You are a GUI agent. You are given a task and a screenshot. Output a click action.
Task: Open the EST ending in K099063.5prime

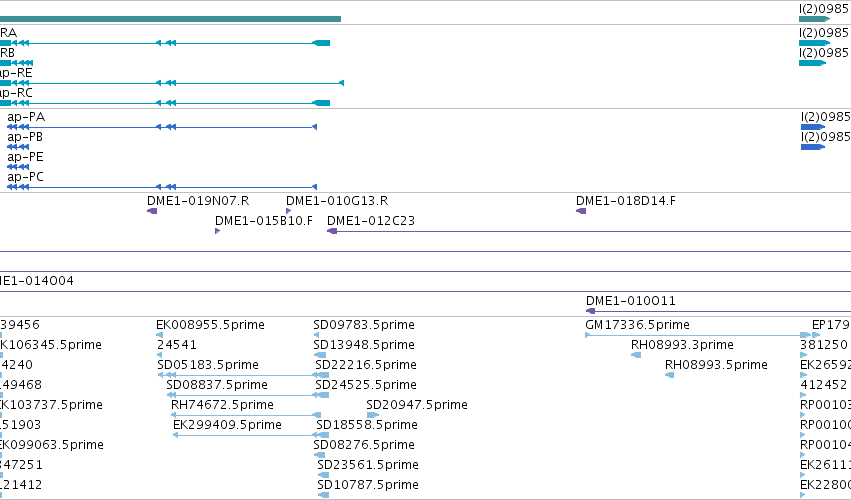[x=52, y=445]
